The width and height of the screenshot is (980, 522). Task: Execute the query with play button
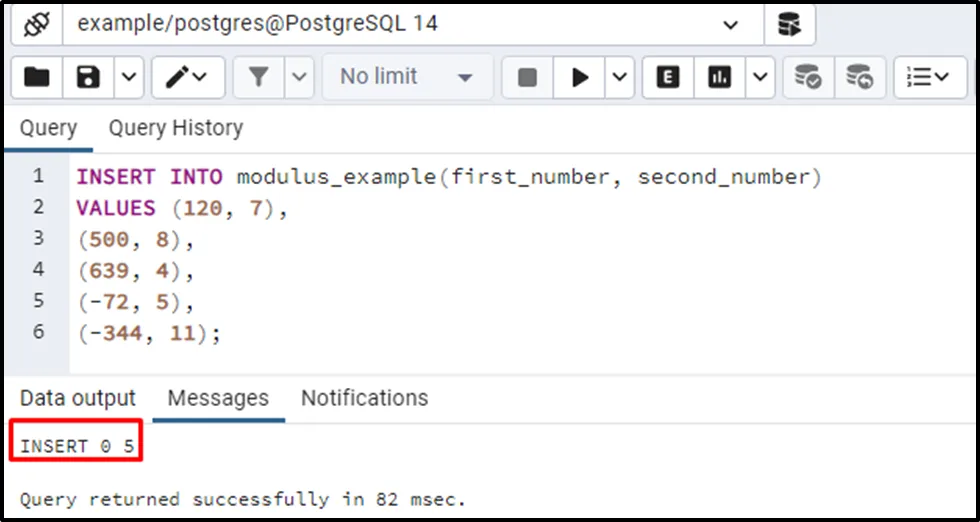(579, 77)
